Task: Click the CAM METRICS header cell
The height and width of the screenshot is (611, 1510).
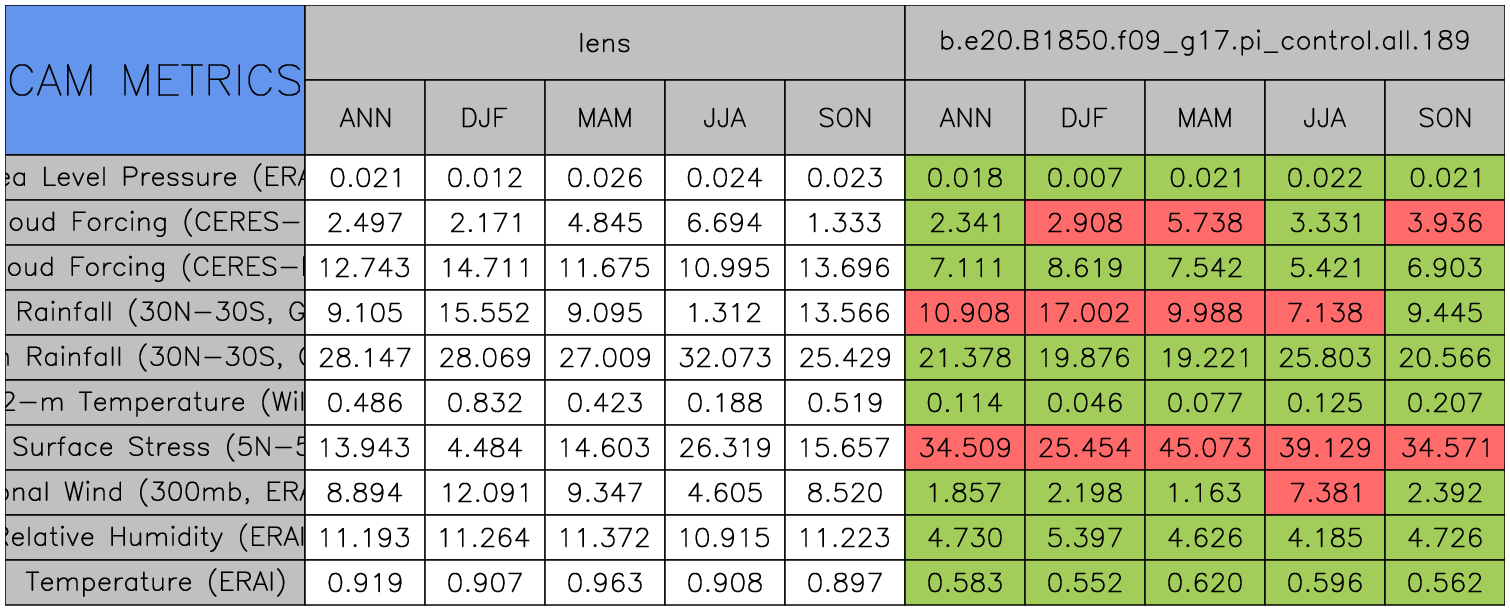Action: pos(155,80)
